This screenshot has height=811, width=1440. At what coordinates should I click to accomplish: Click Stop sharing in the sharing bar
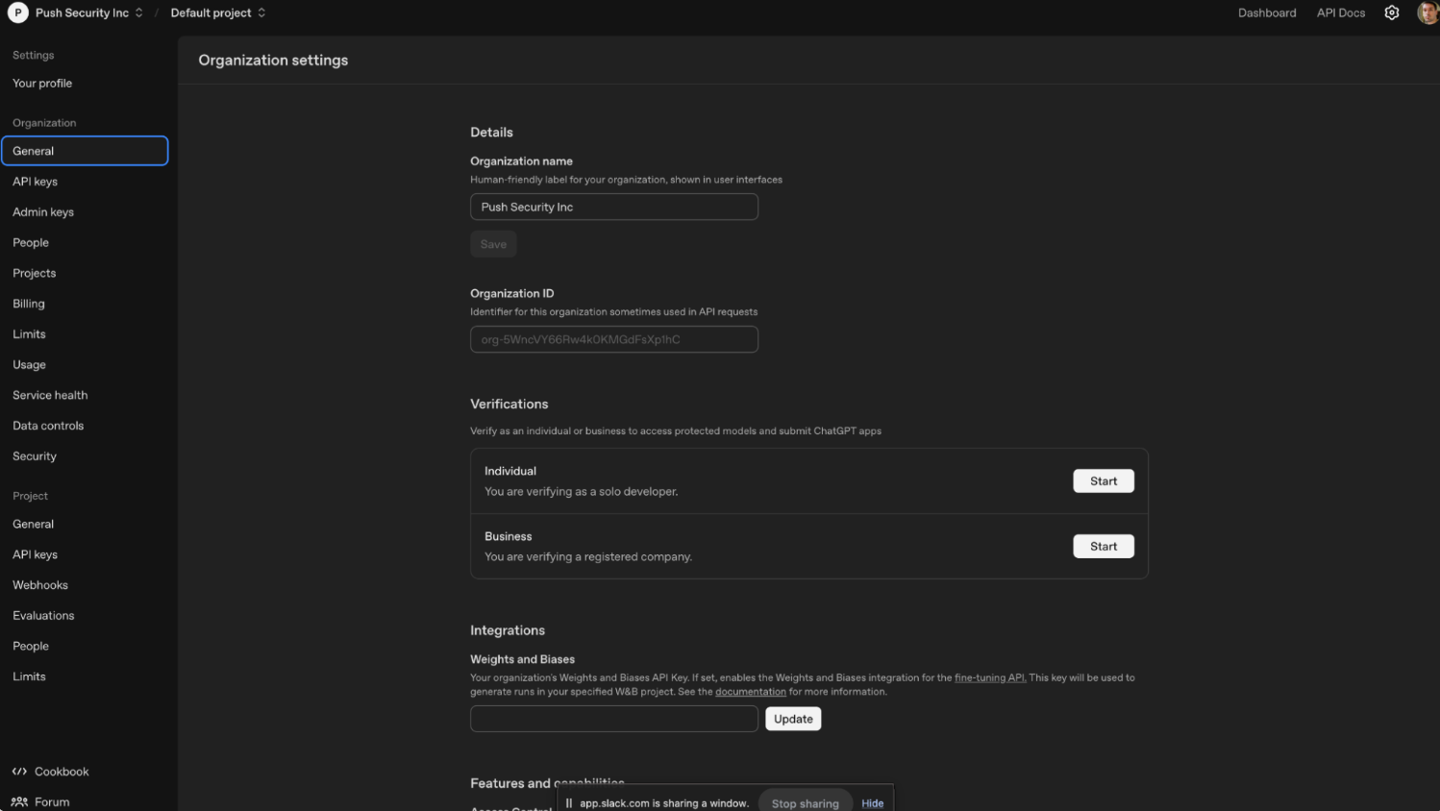[x=805, y=803]
